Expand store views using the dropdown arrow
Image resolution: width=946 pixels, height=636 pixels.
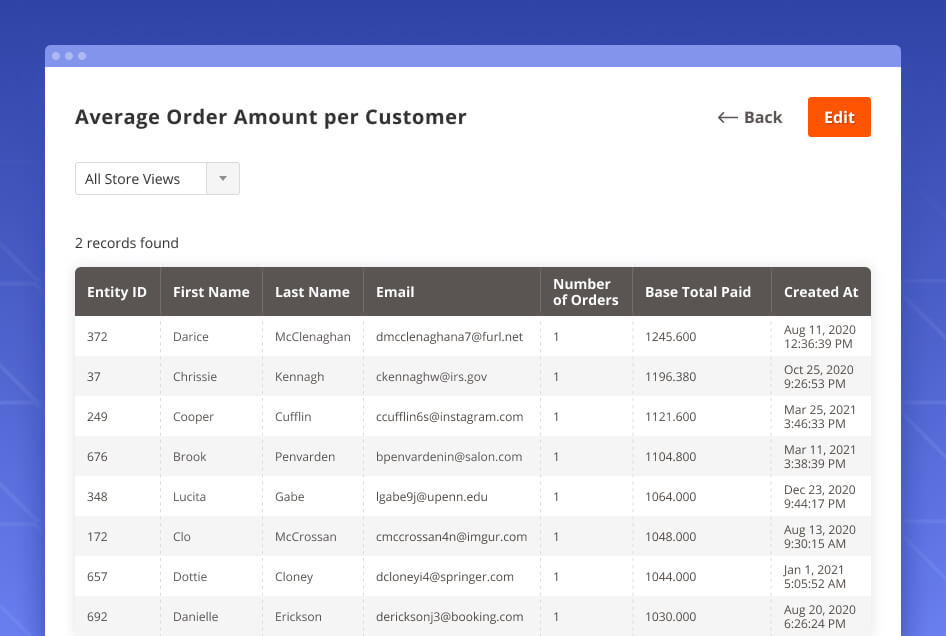pos(223,179)
